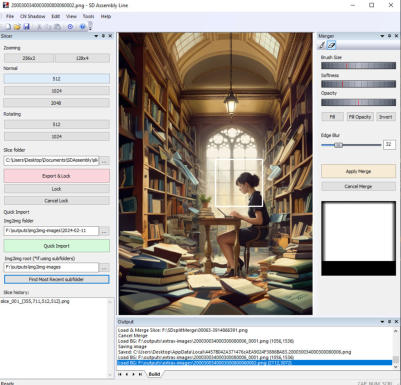Image resolution: width=401 pixels, height=385 pixels.
Task: Adjust the Brush Size slider
Action: 358,66
